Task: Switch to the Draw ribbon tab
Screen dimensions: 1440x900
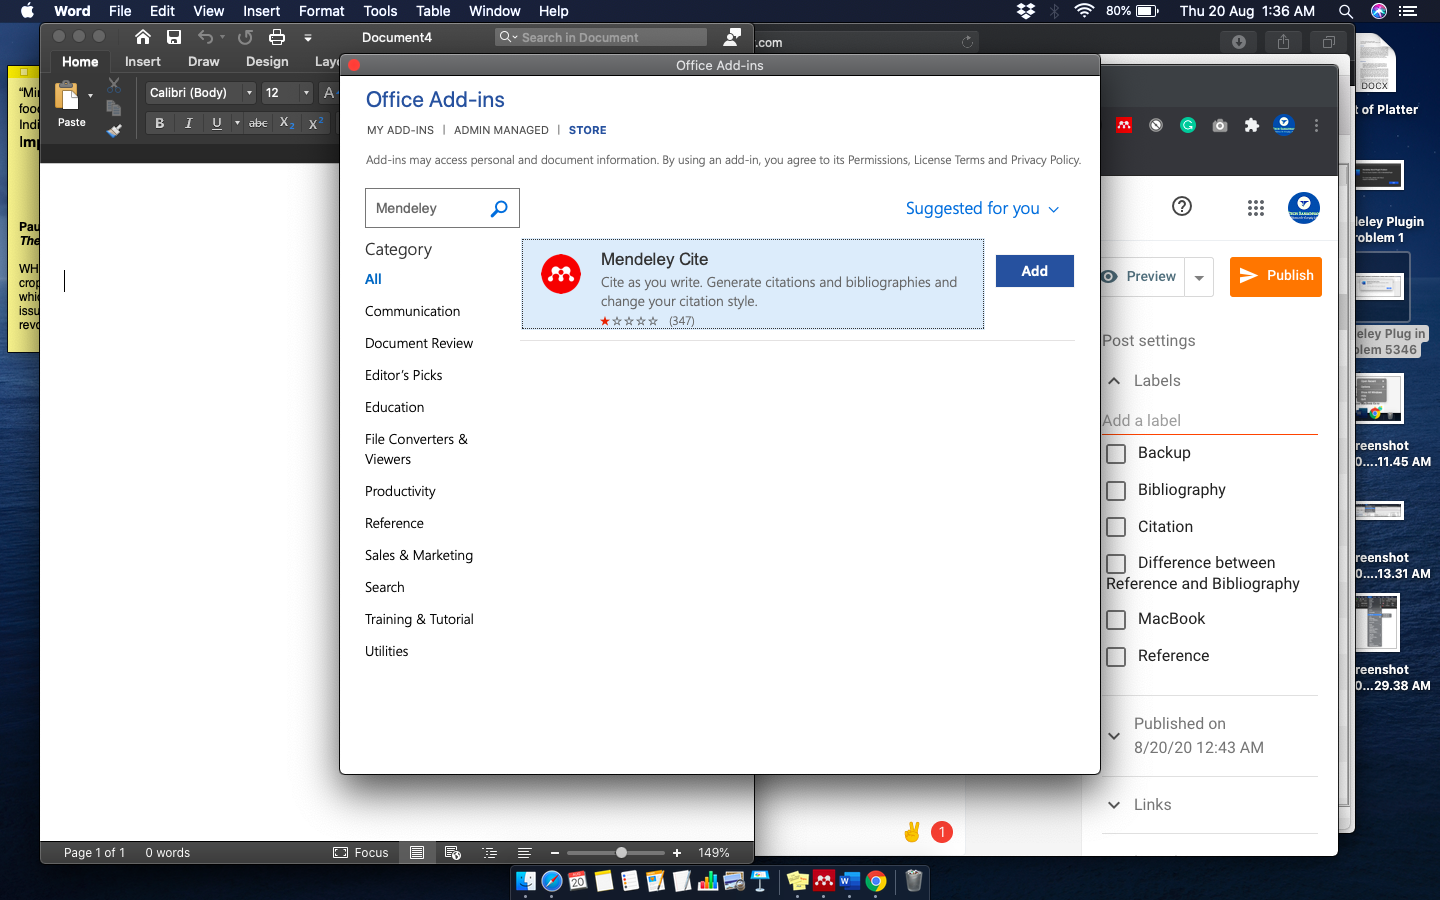Action: 204,62
